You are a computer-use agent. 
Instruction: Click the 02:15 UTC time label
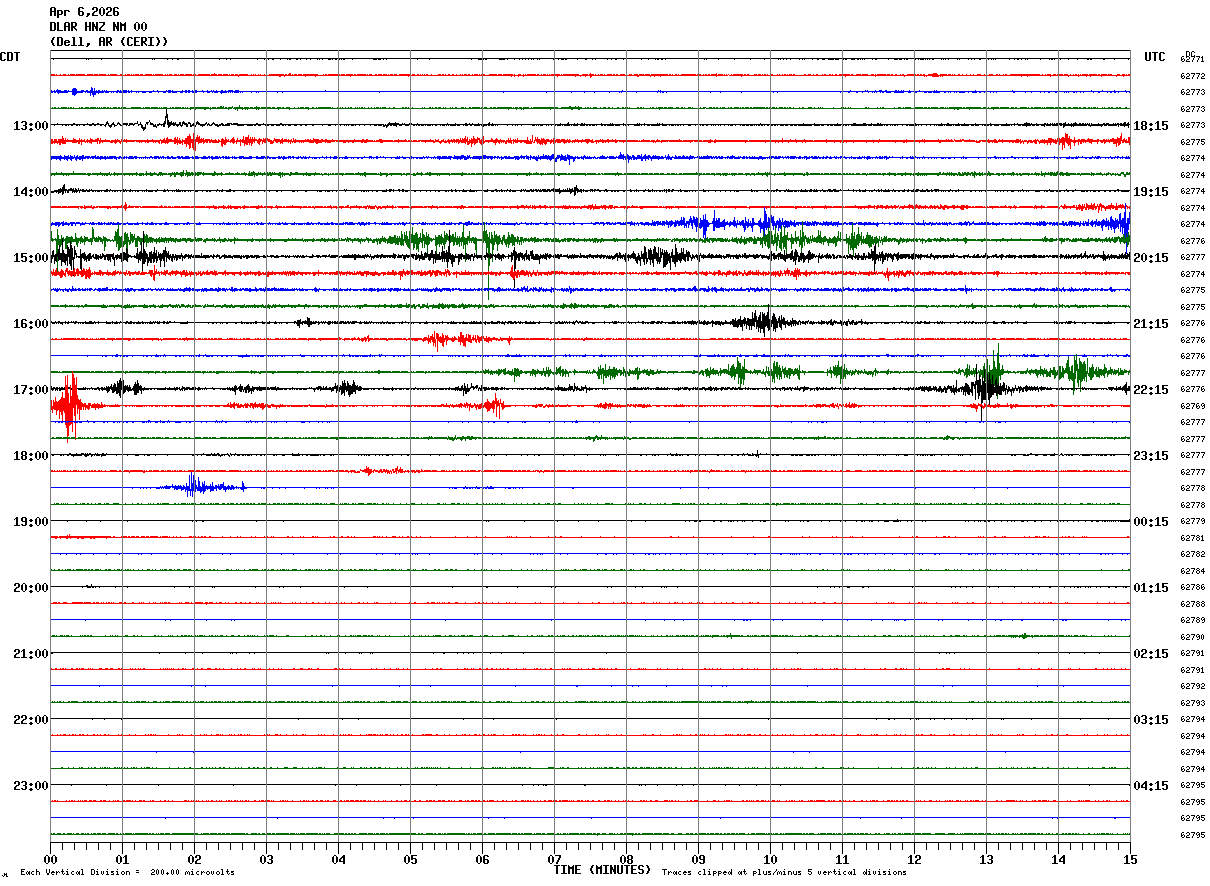[1151, 654]
